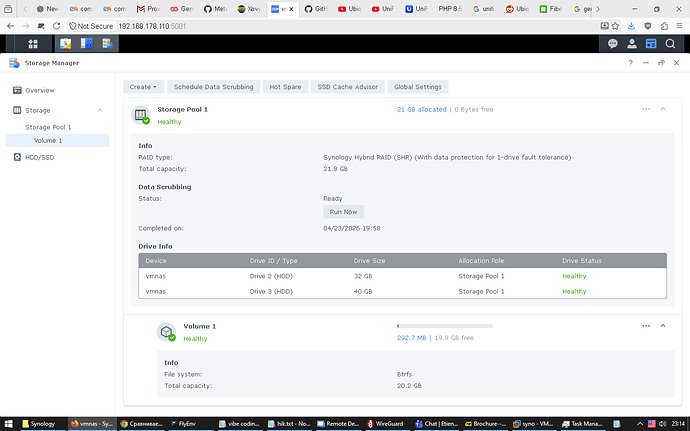Open Global Settings
Image resolution: width=690 pixels, height=431 pixels.
tap(418, 87)
